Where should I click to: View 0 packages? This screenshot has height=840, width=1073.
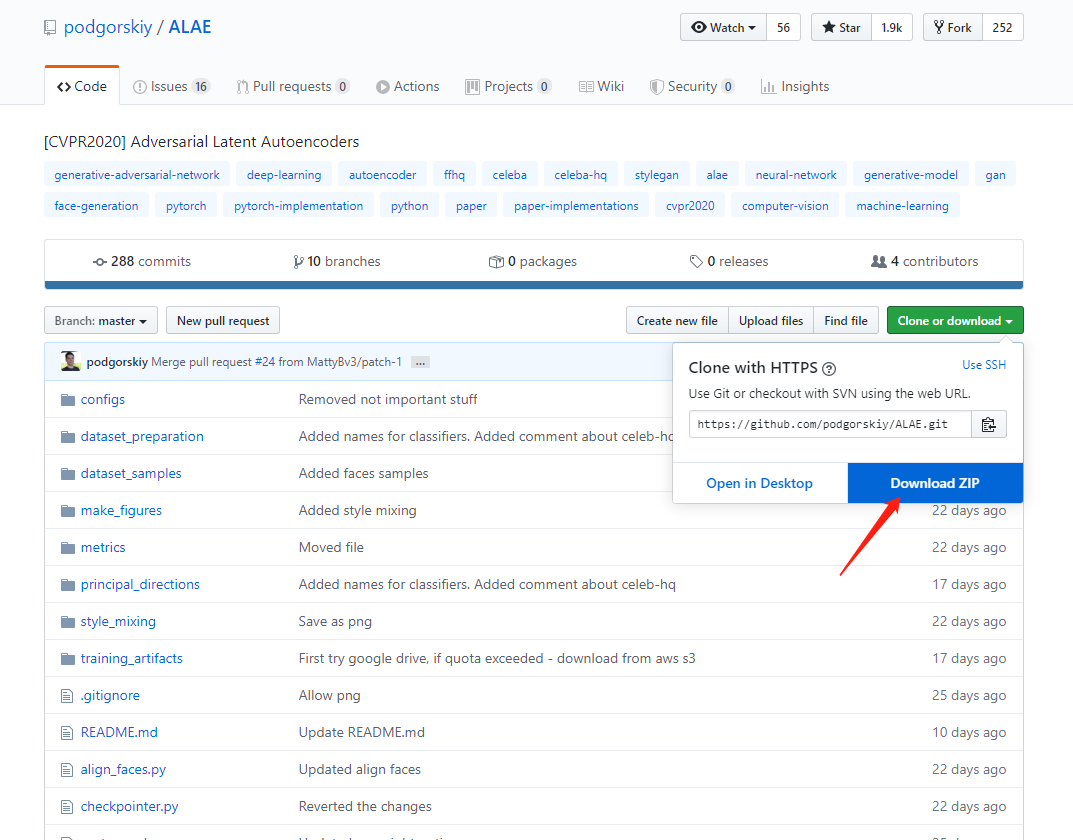point(532,261)
